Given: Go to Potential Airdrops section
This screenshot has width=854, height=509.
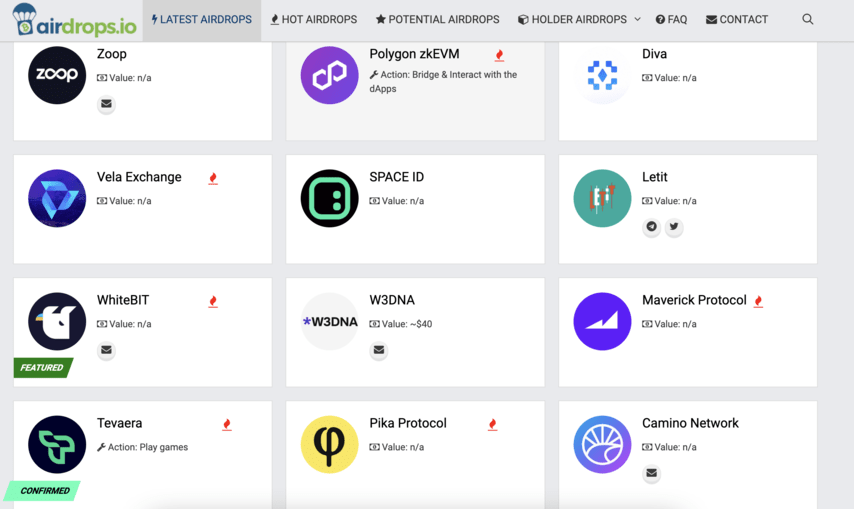Looking at the screenshot, I should pyautogui.click(x=437, y=20).
